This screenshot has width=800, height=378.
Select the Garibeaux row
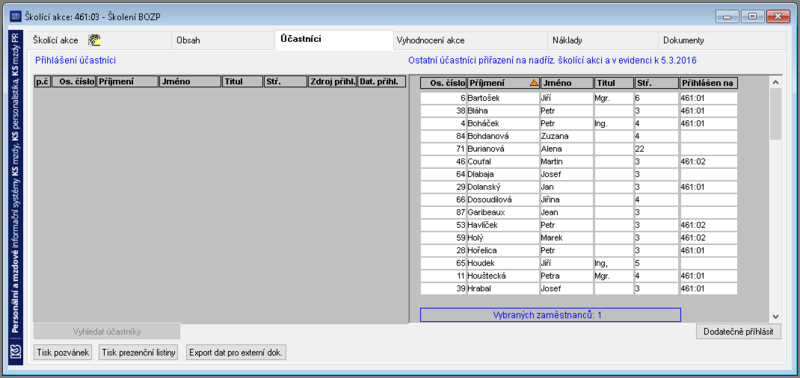(579, 212)
